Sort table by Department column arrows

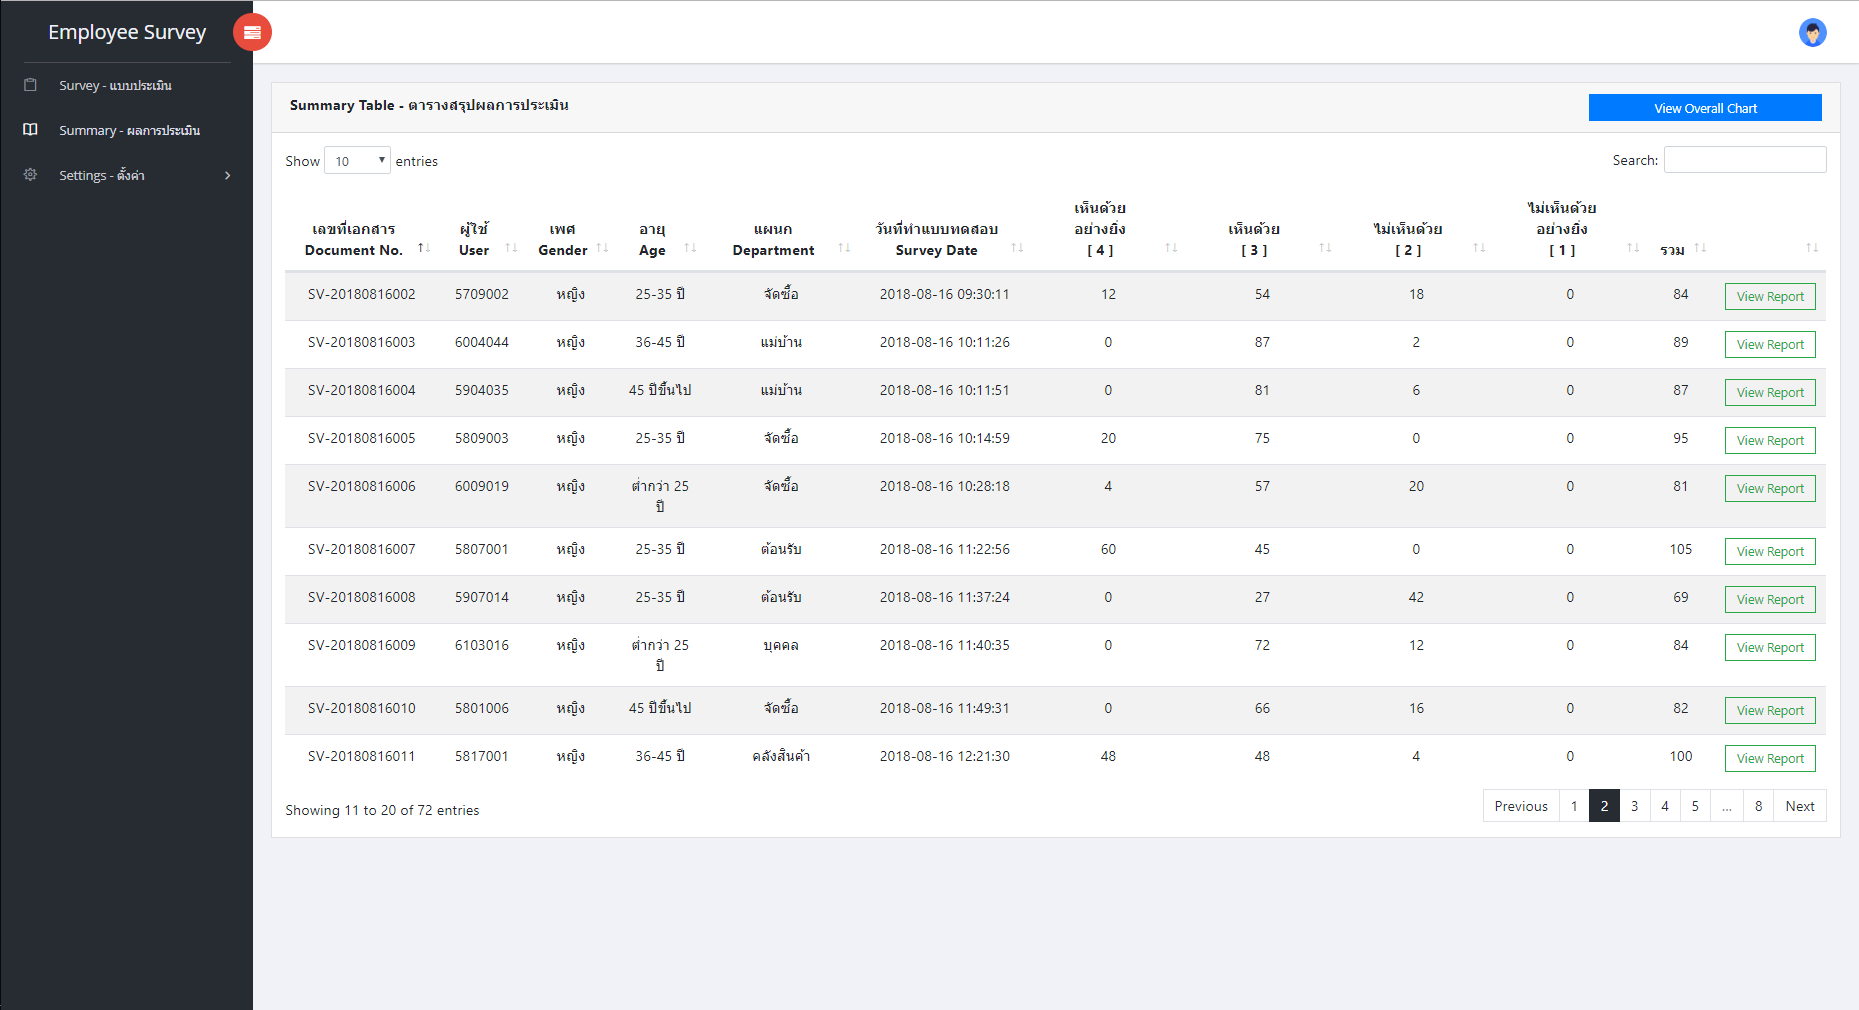(844, 248)
